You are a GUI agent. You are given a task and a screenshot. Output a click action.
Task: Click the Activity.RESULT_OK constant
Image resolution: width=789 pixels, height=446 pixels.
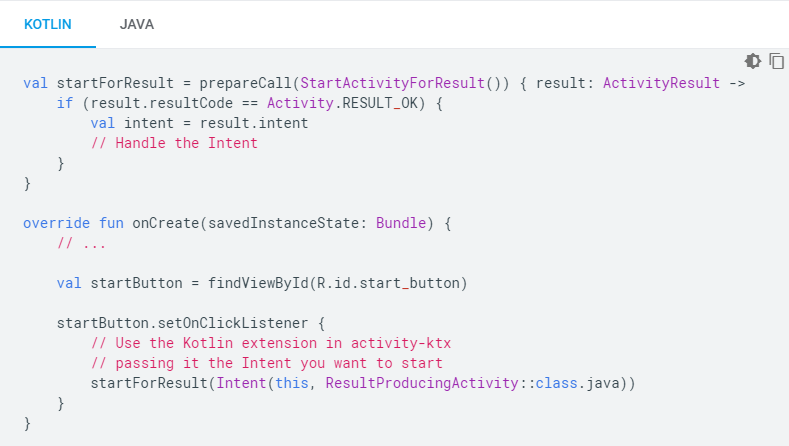click(342, 103)
